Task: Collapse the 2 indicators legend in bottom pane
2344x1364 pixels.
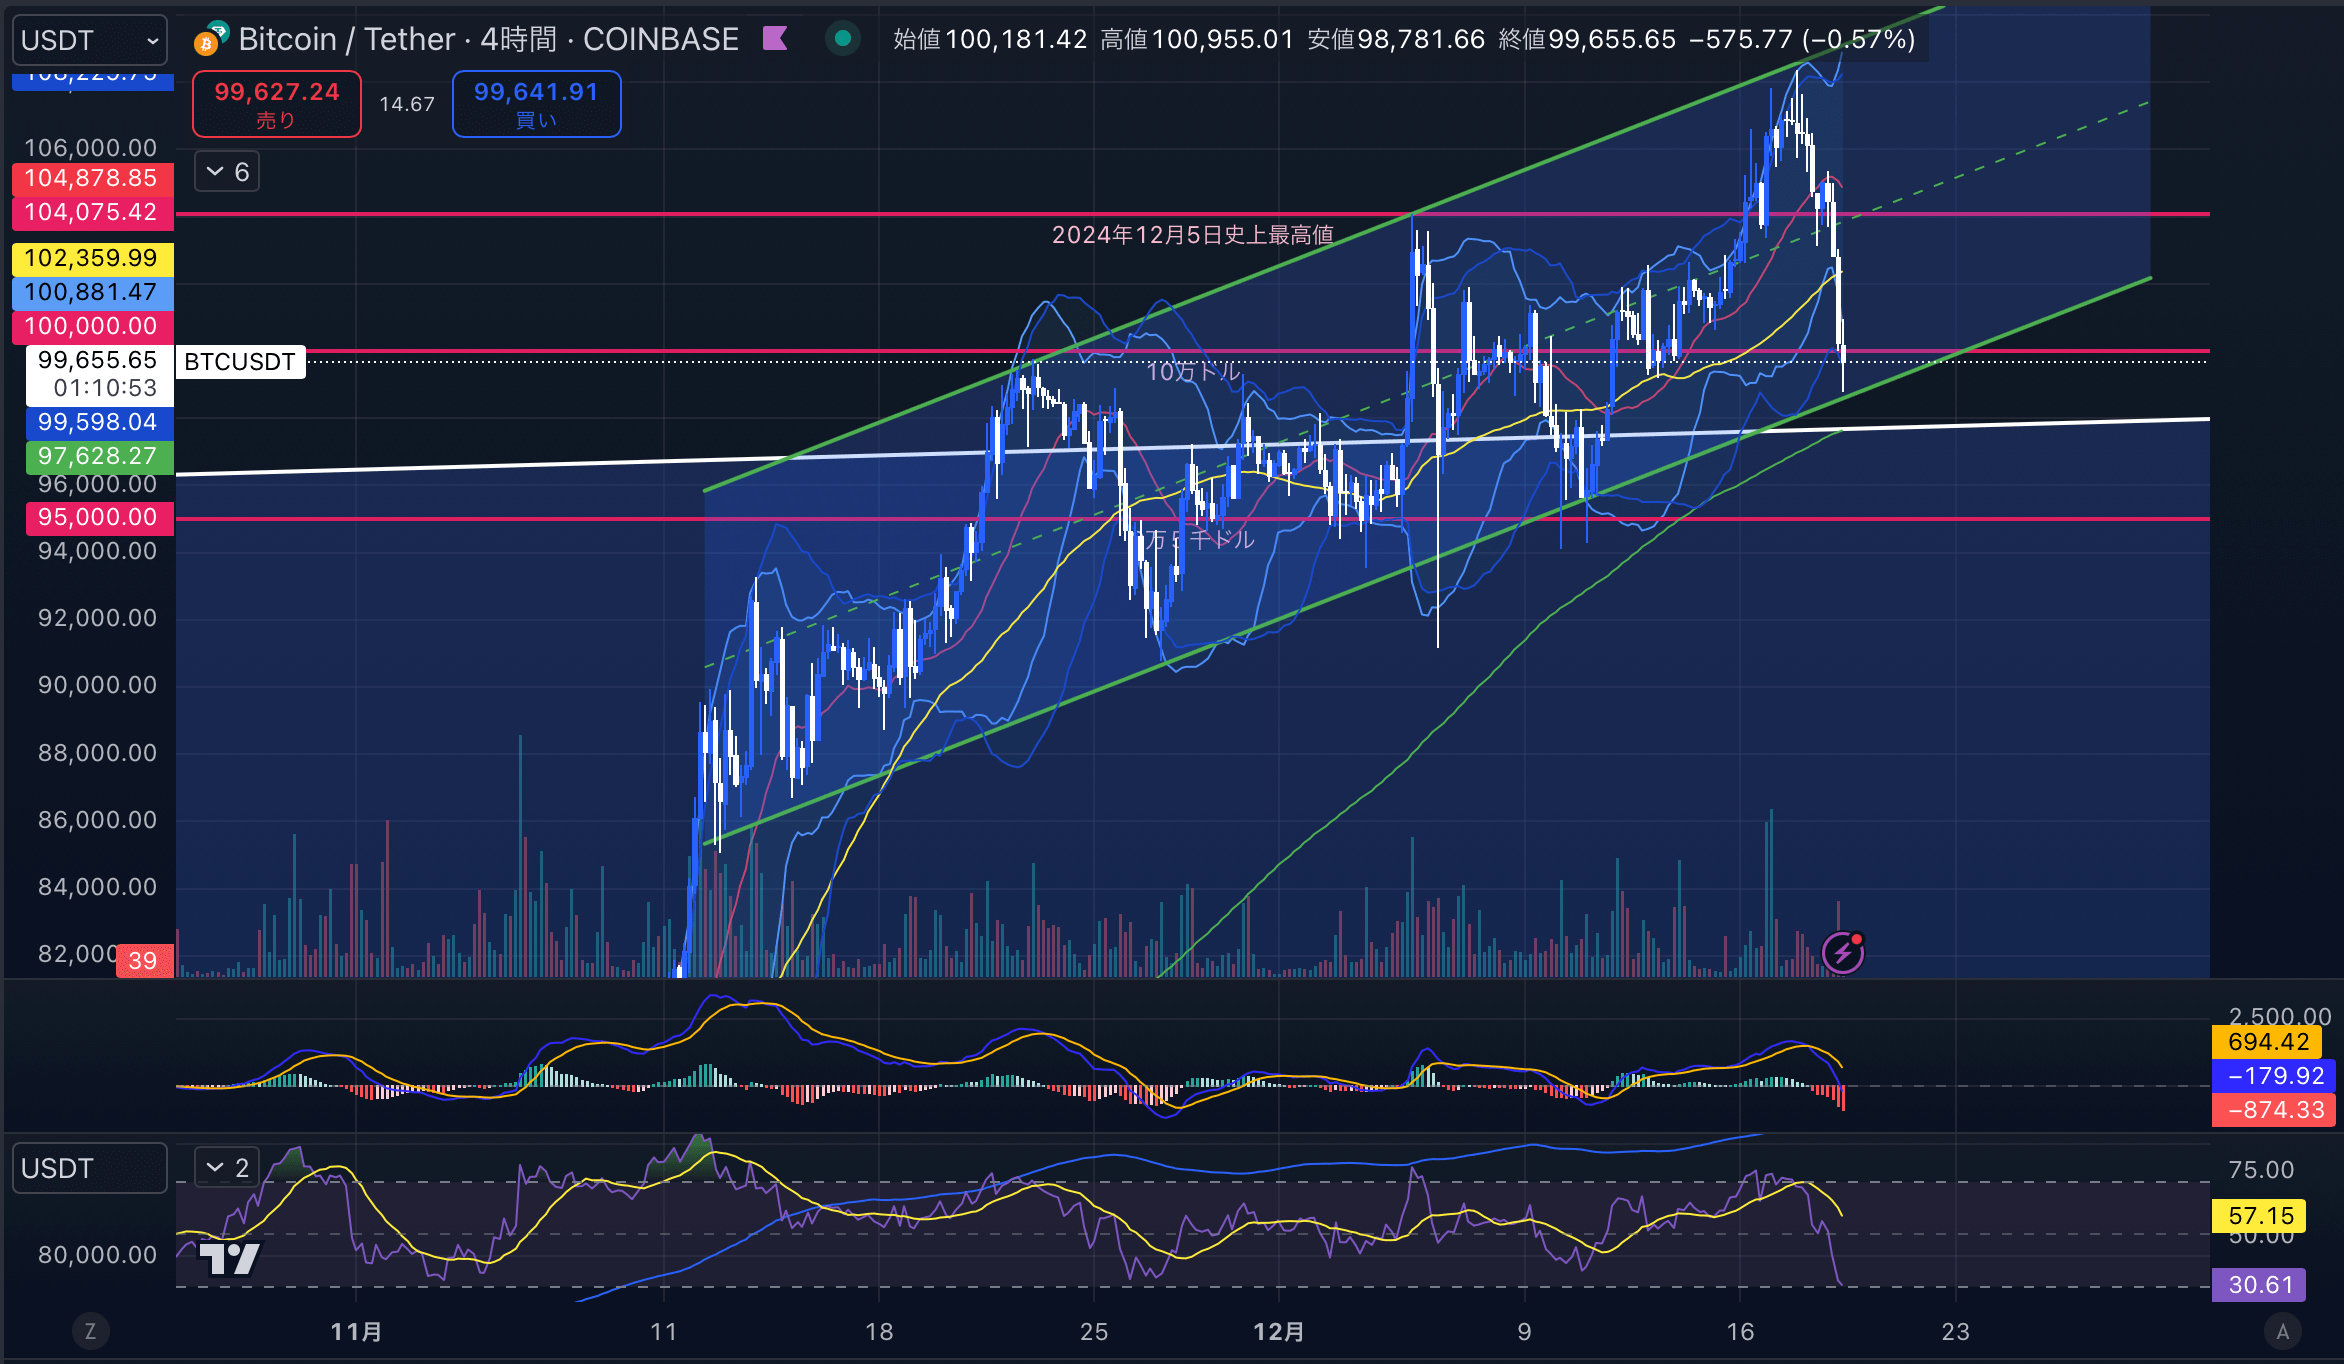Action: coord(227,1167)
